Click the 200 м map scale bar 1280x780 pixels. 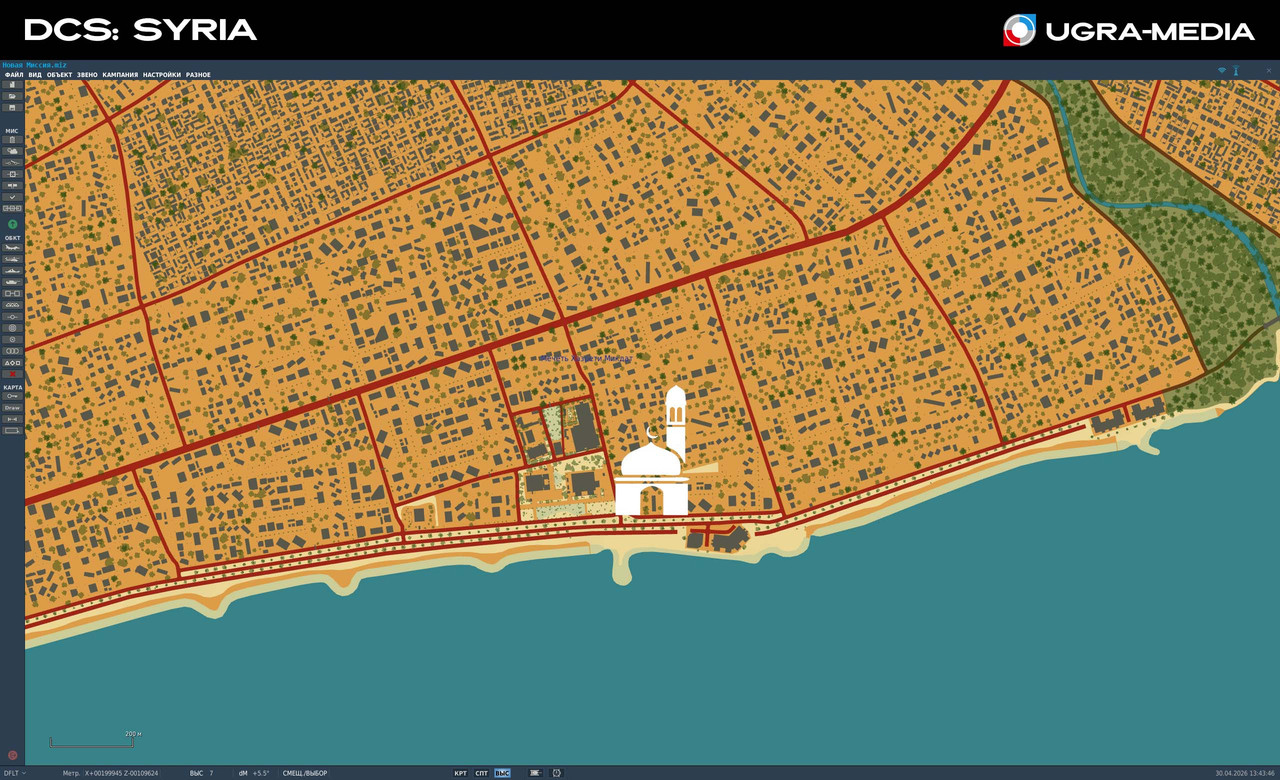point(92,741)
